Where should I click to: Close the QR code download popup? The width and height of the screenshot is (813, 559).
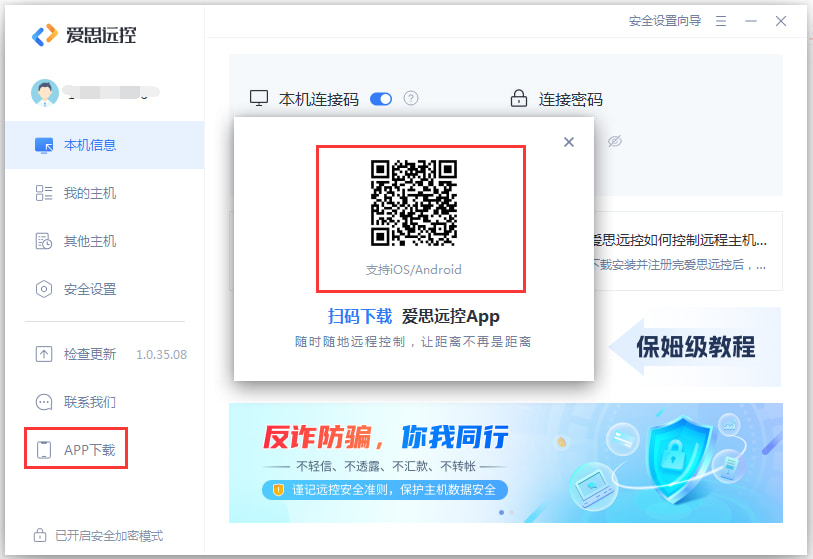coord(569,142)
